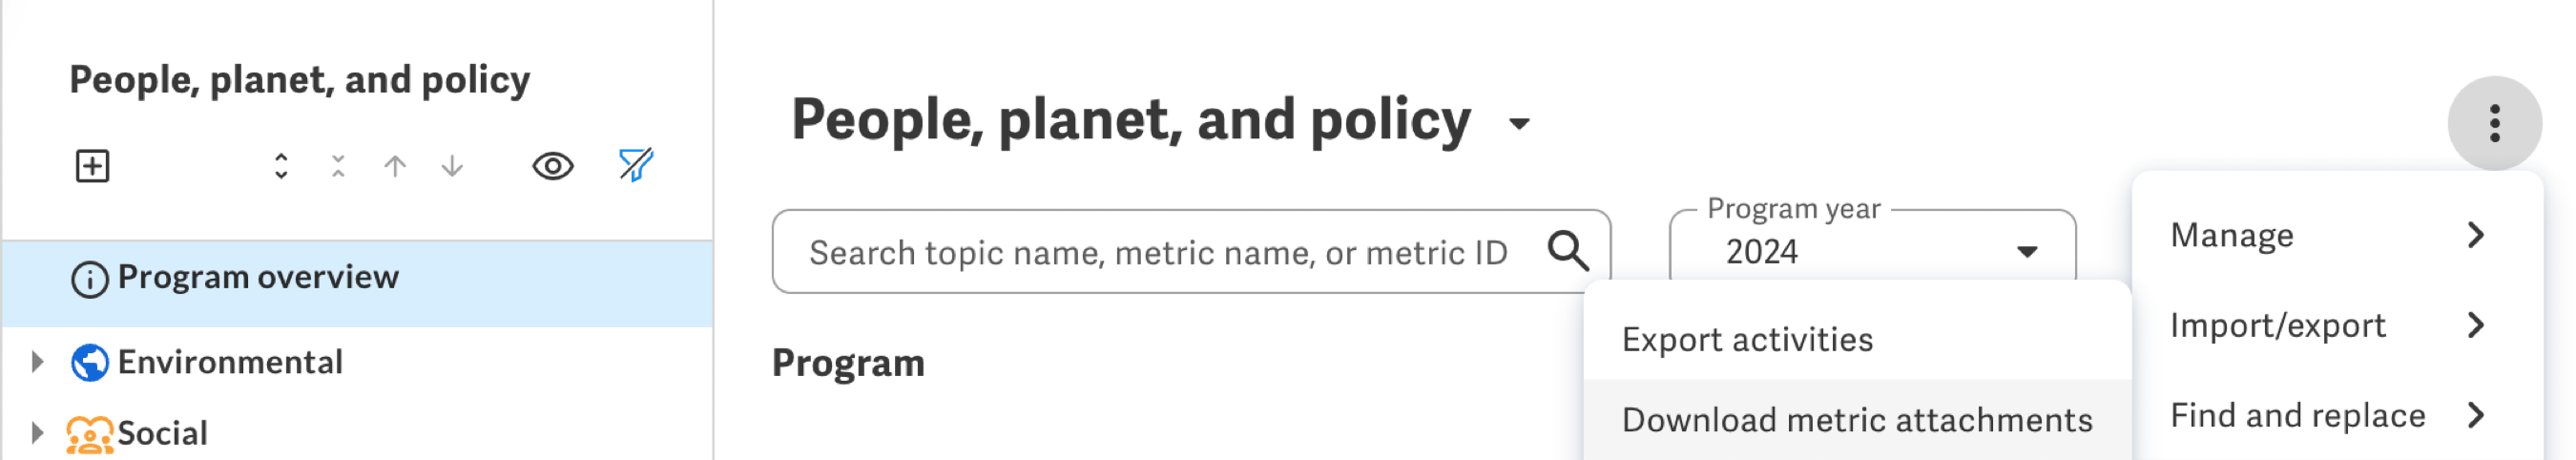The height and width of the screenshot is (460, 2576).
Task: Choose Download metric attachments
Action: [1857, 420]
